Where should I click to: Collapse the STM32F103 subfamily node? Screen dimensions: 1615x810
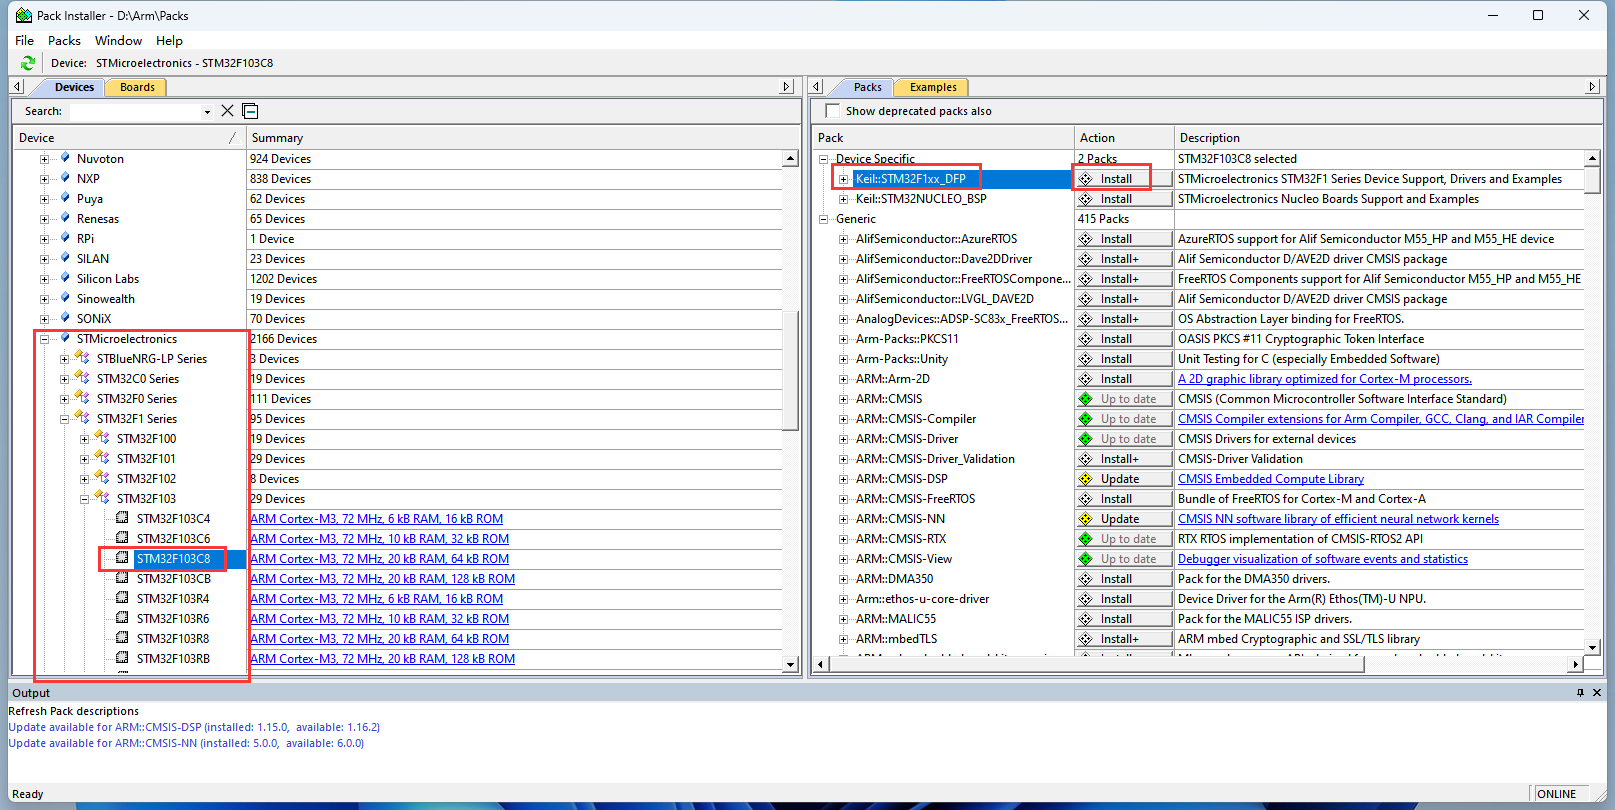[x=84, y=499]
